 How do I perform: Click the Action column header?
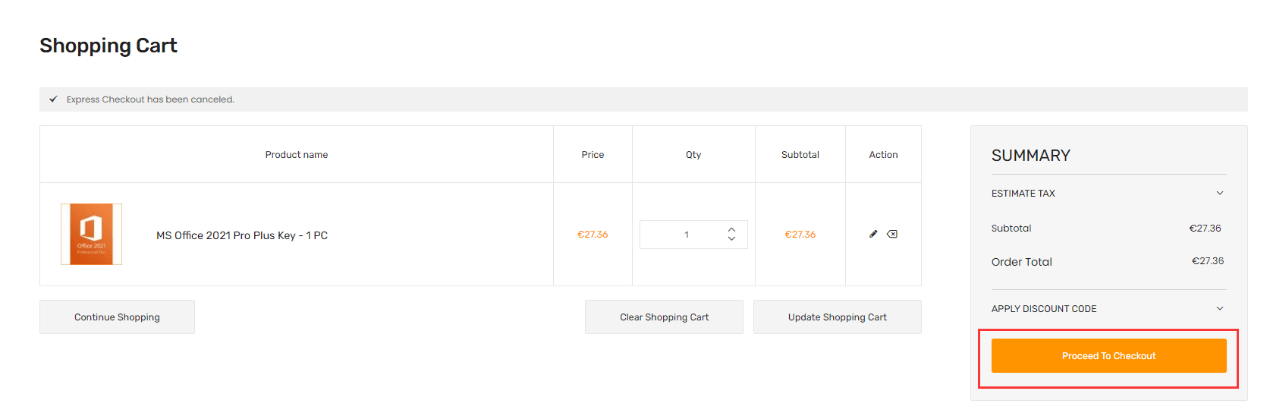(883, 155)
